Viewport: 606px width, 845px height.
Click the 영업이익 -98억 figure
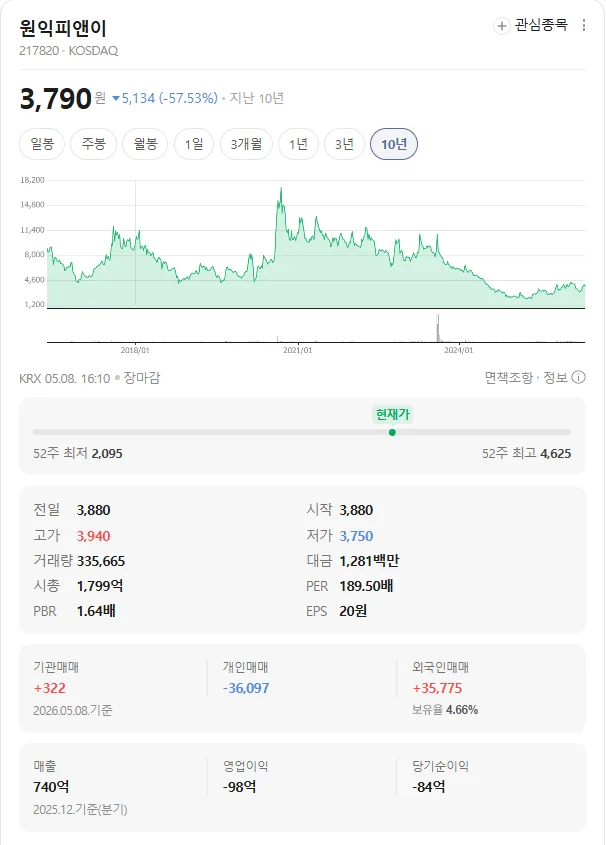(239, 787)
